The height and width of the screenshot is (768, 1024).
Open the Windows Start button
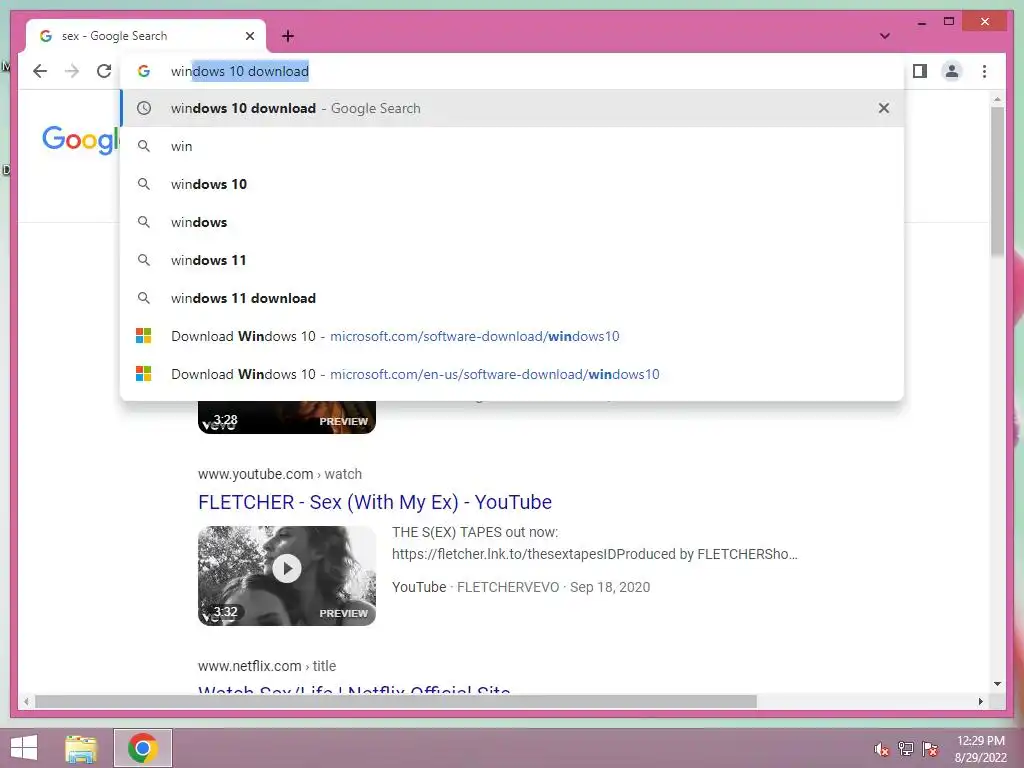tap(24, 748)
